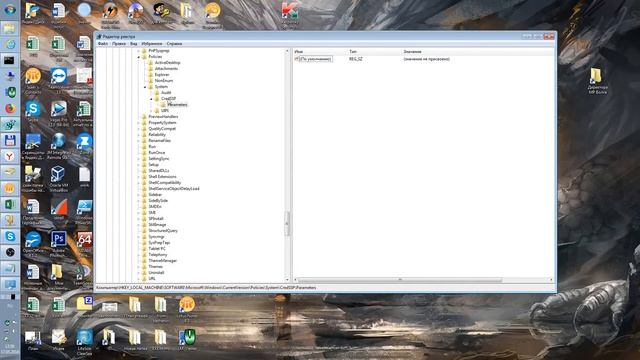Open the Избранное menu
The image size is (640, 360).
(152, 44)
